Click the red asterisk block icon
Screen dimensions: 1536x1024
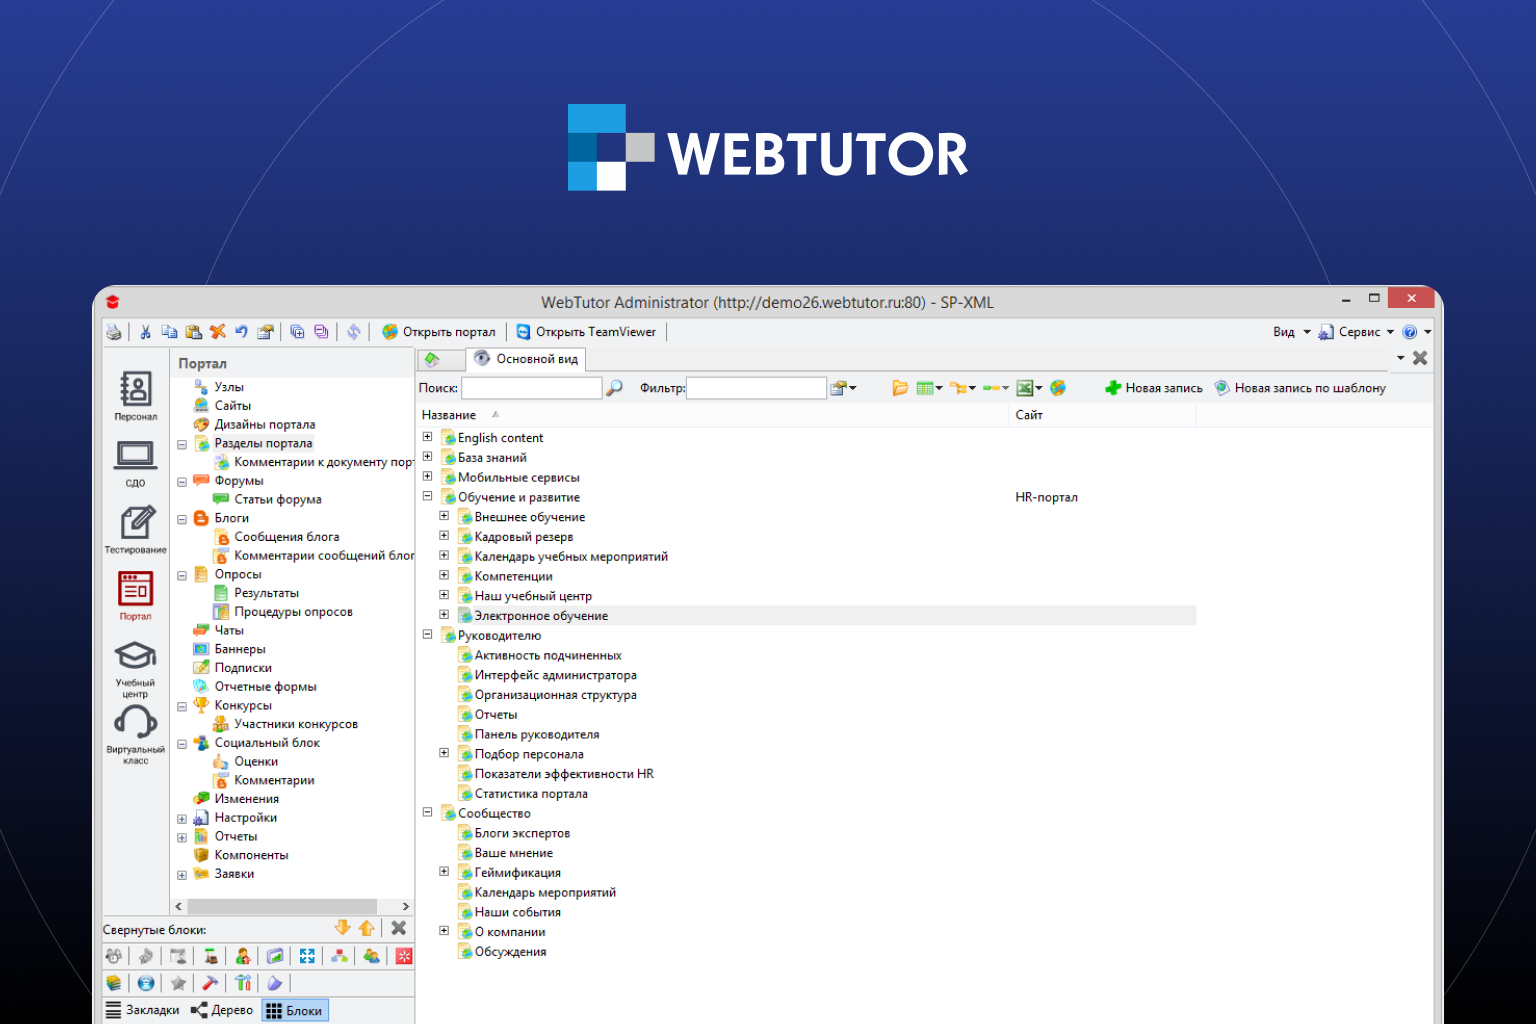coord(404,956)
